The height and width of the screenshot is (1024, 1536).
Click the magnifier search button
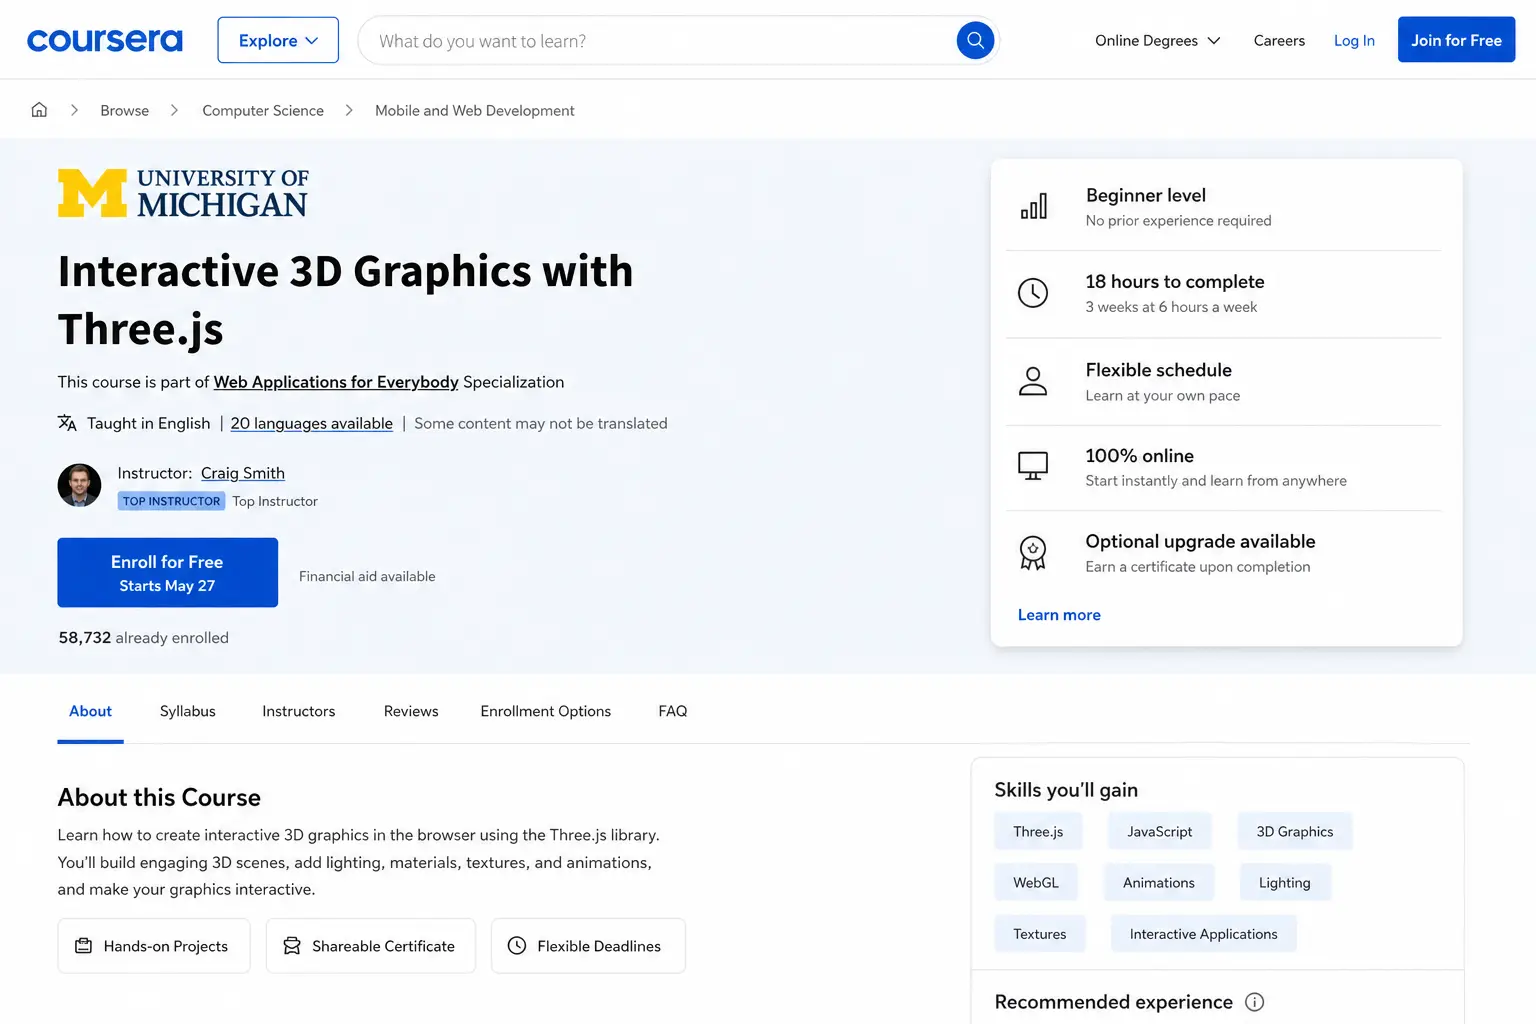975,40
